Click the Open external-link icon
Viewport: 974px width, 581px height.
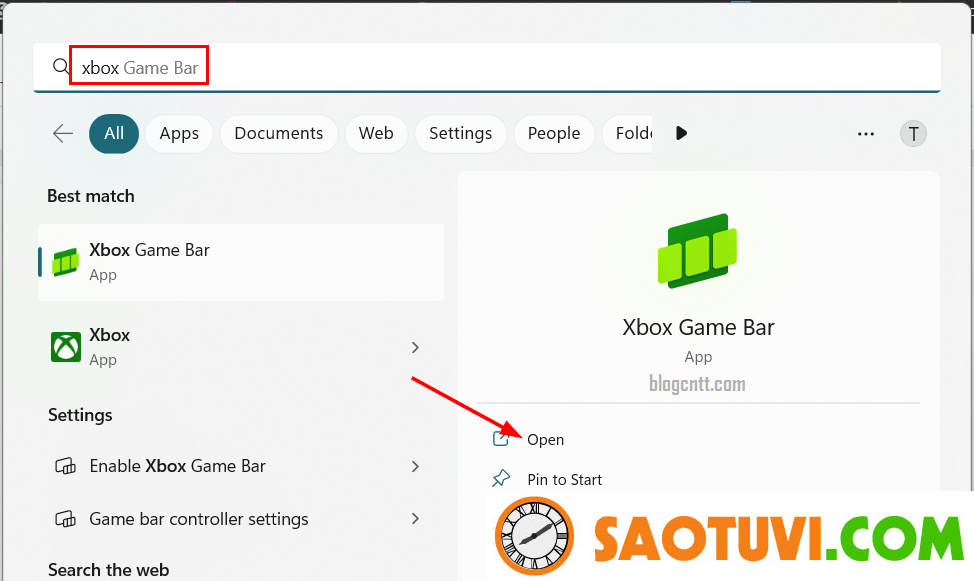pos(502,439)
